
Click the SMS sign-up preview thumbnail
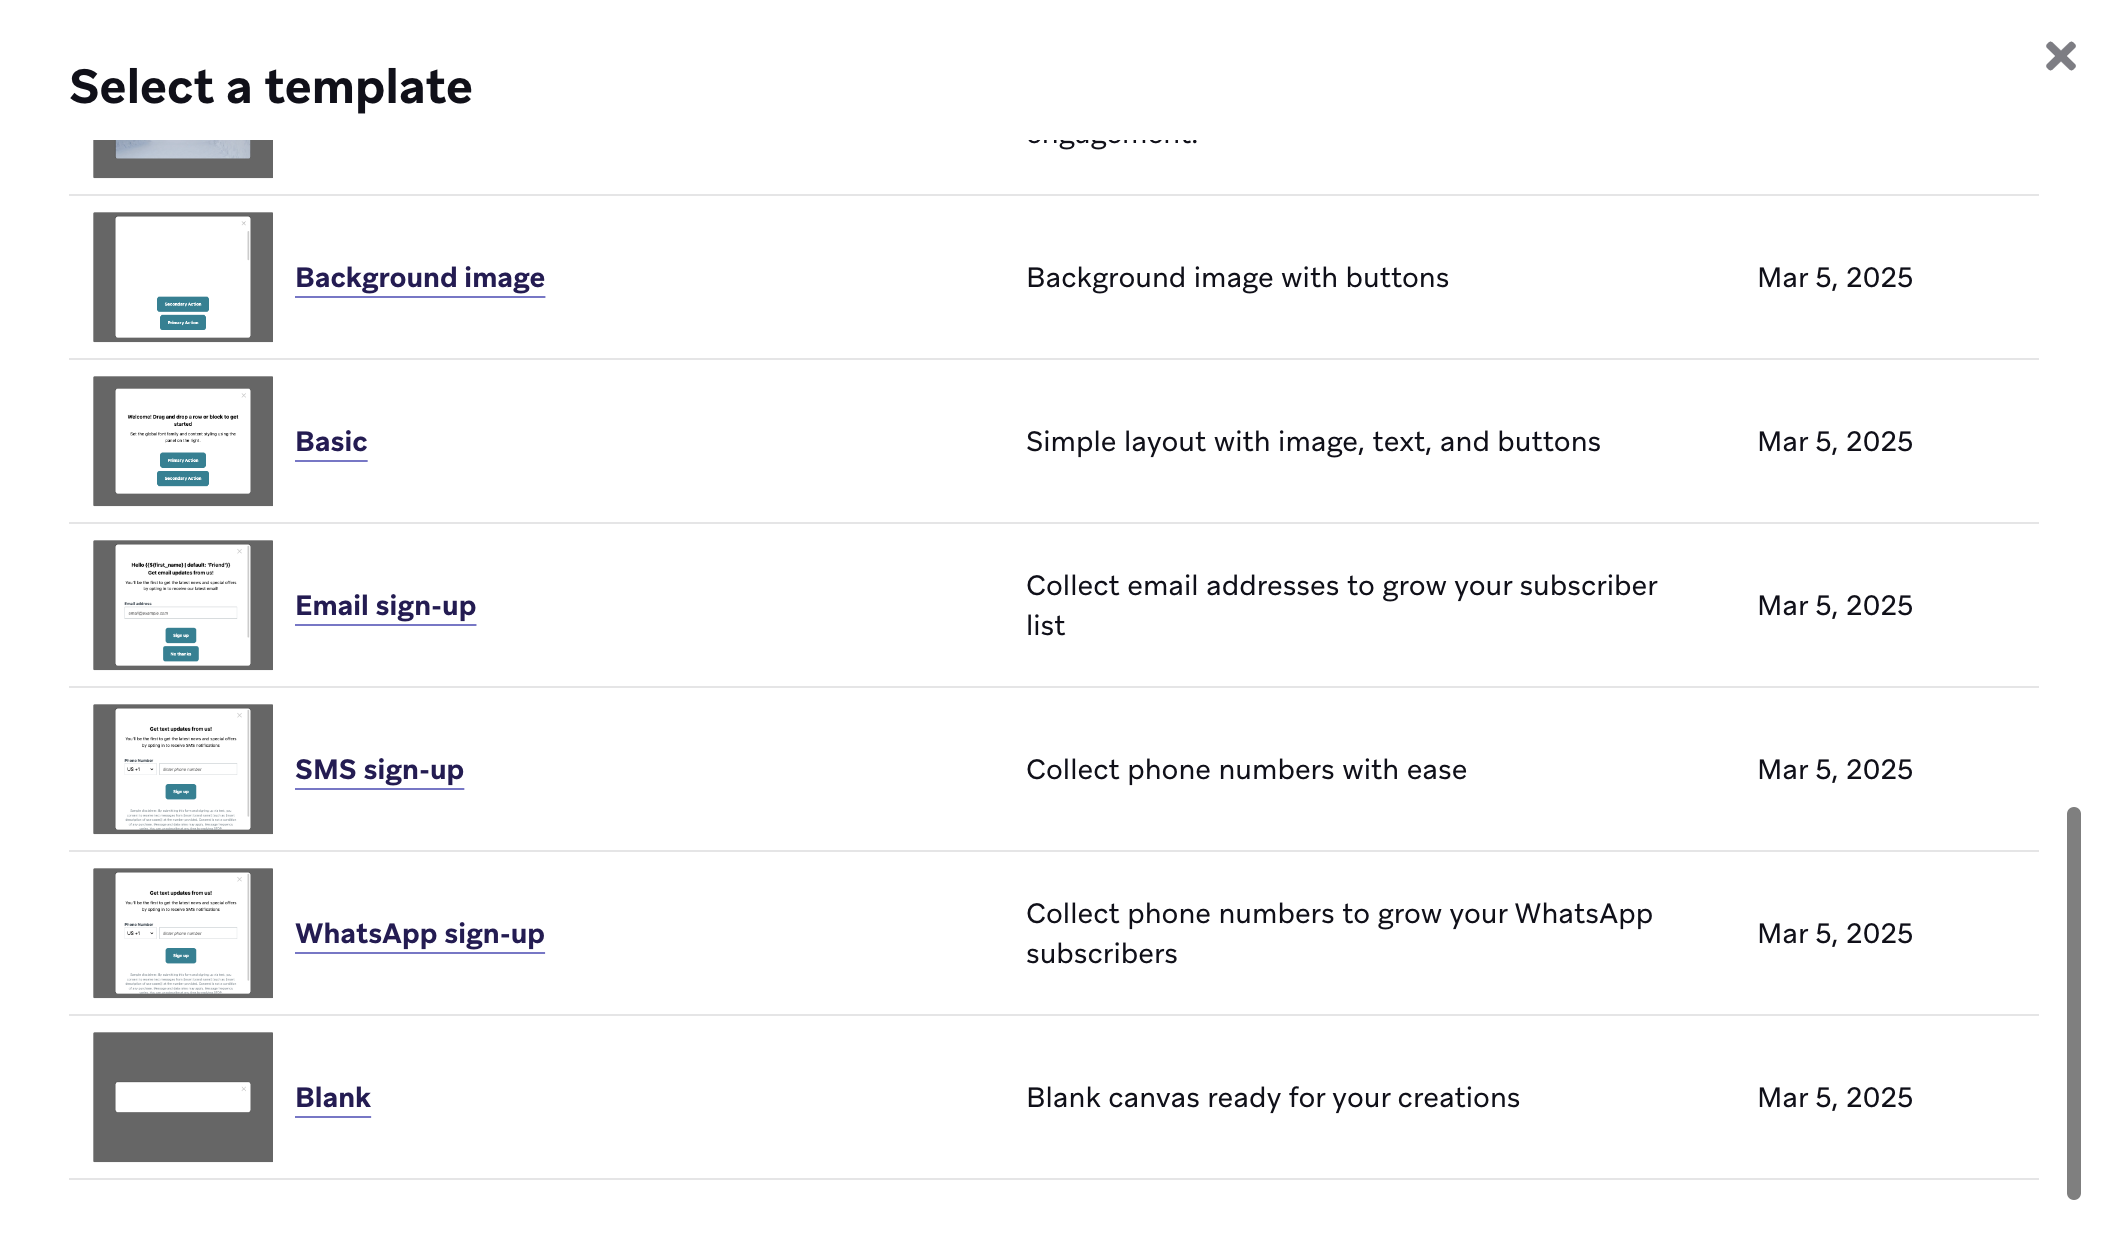click(x=183, y=769)
